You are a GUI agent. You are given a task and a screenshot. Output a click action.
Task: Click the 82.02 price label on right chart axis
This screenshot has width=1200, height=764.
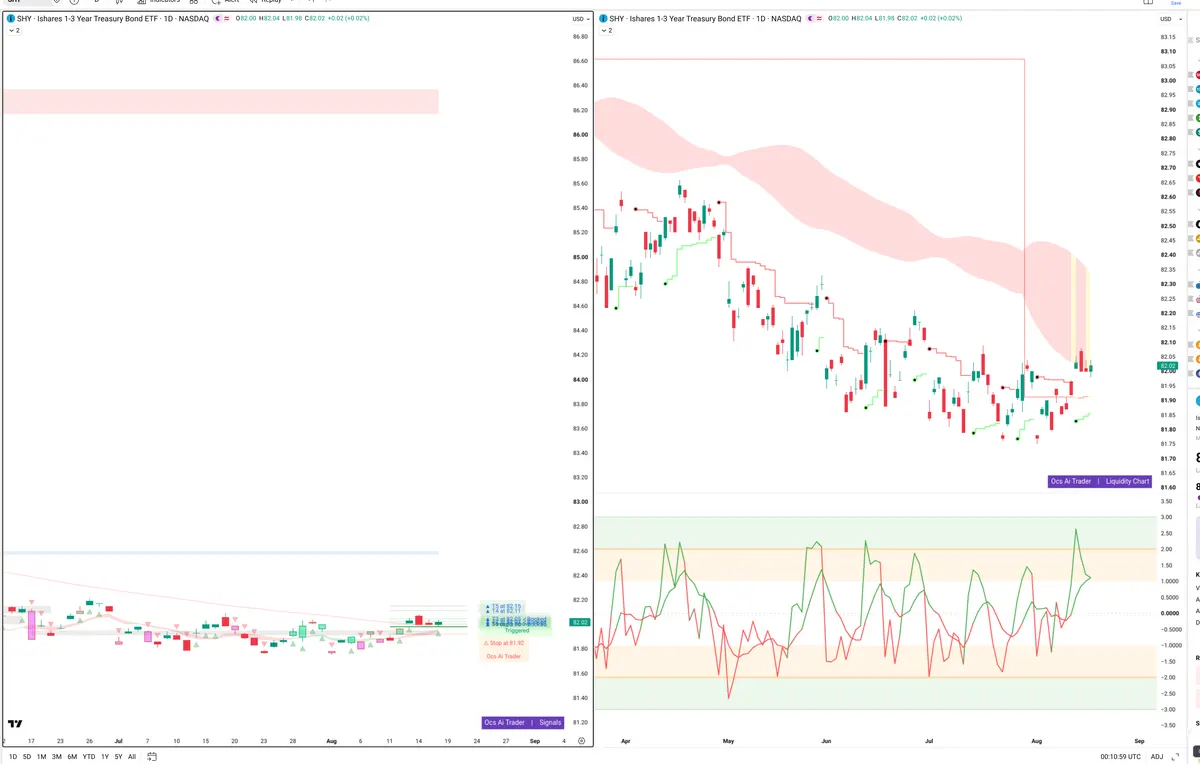pos(1167,367)
